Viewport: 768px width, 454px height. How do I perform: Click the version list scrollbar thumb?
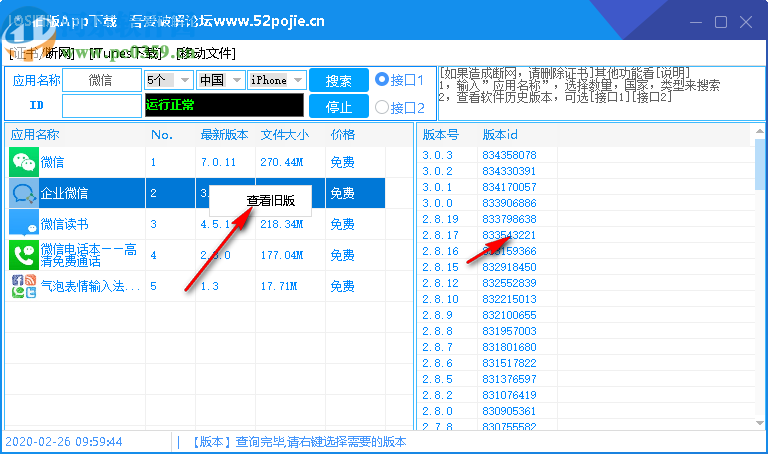760,164
